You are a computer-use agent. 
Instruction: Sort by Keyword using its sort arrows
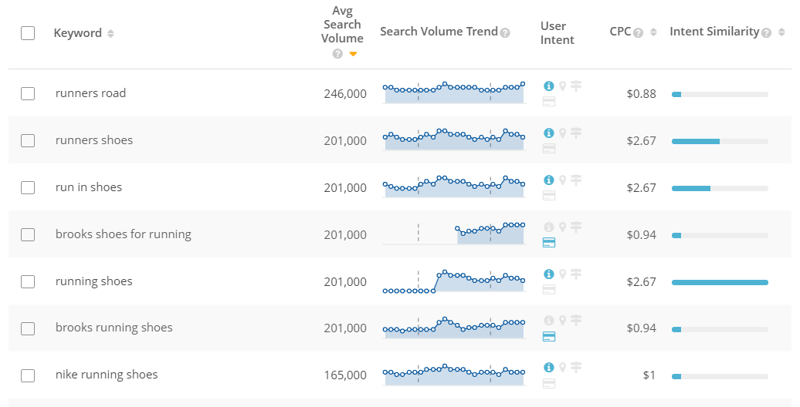click(x=110, y=33)
